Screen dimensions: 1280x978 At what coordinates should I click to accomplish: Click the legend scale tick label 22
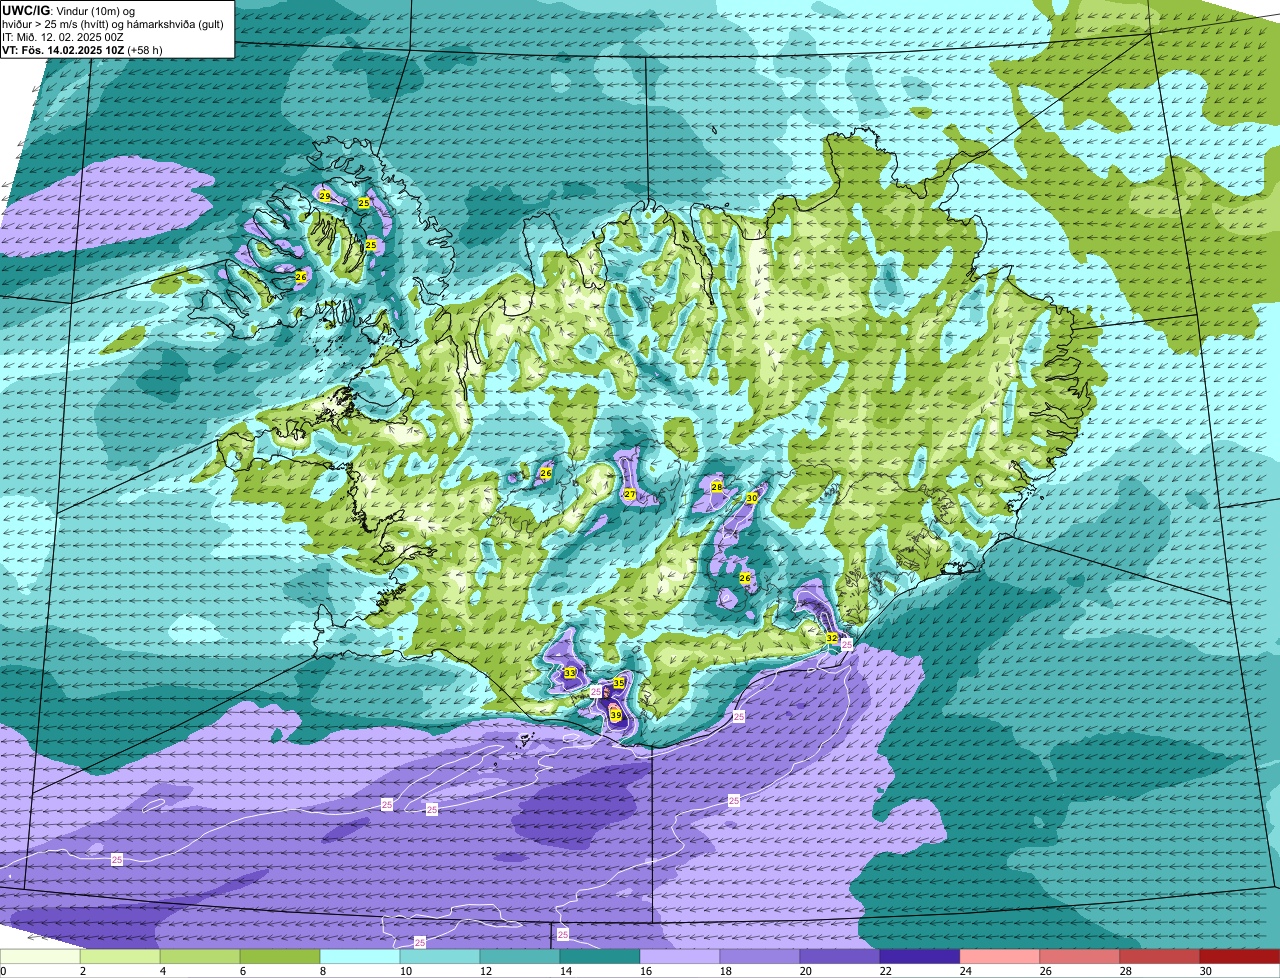point(886,971)
